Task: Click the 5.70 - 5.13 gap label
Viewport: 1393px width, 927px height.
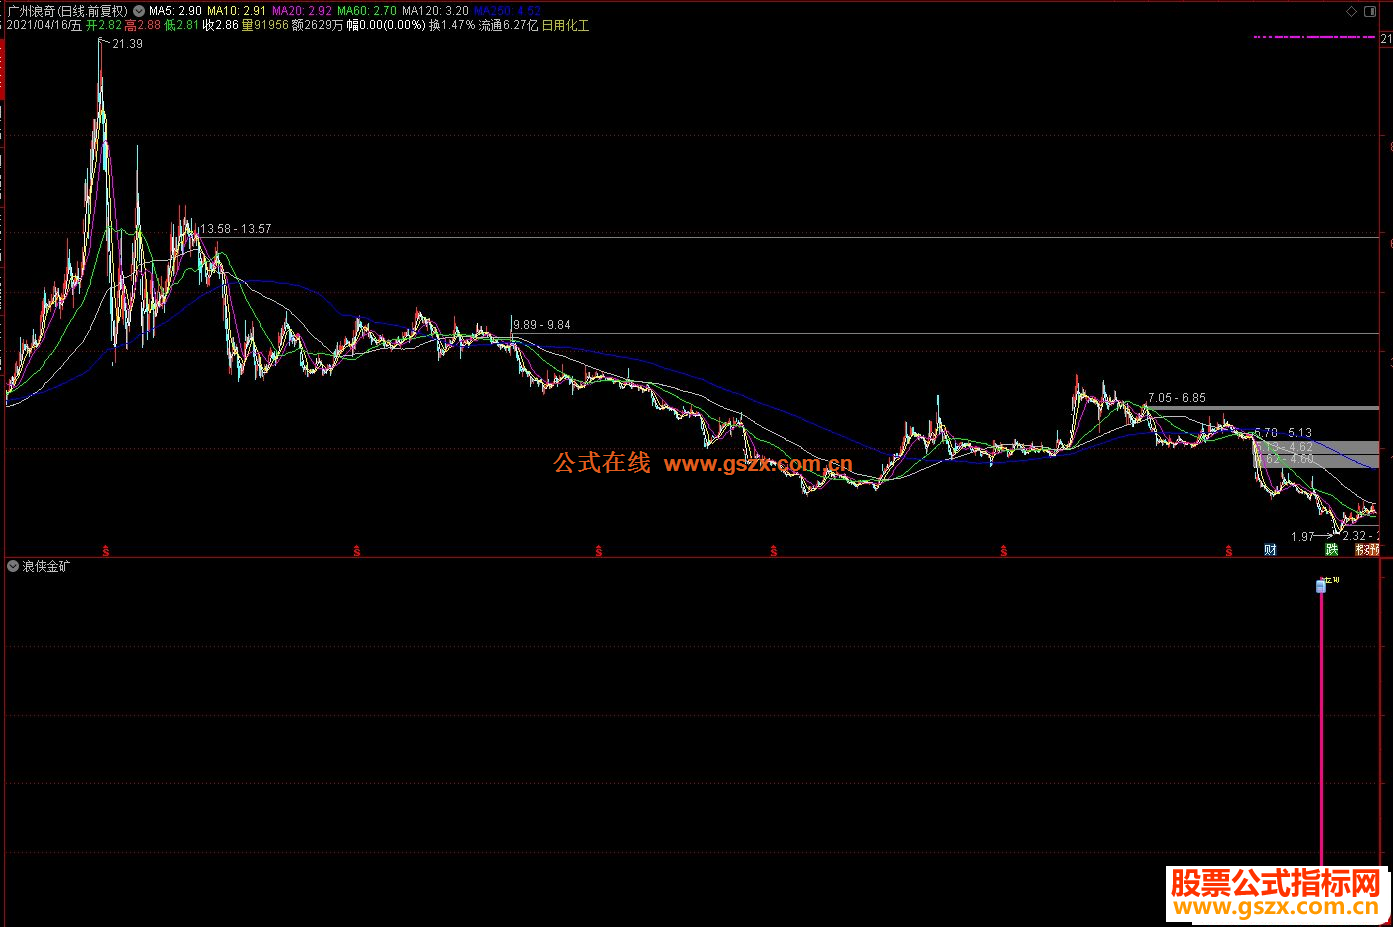Action: (x=1283, y=433)
